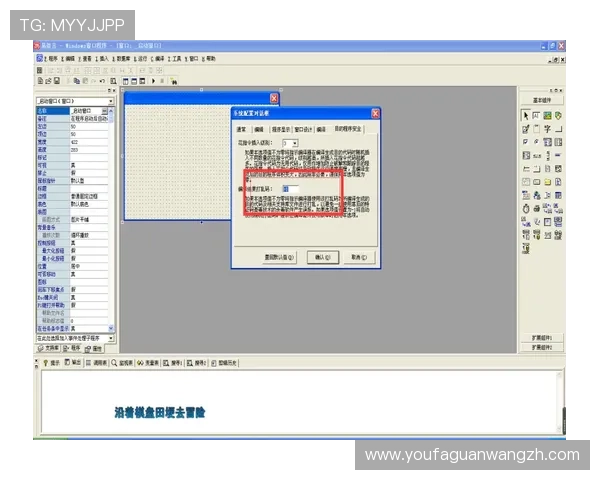The height and width of the screenshot is (480, 600).
Task: Switch to the 提示 tab in bottom panel
Action: 52,362
